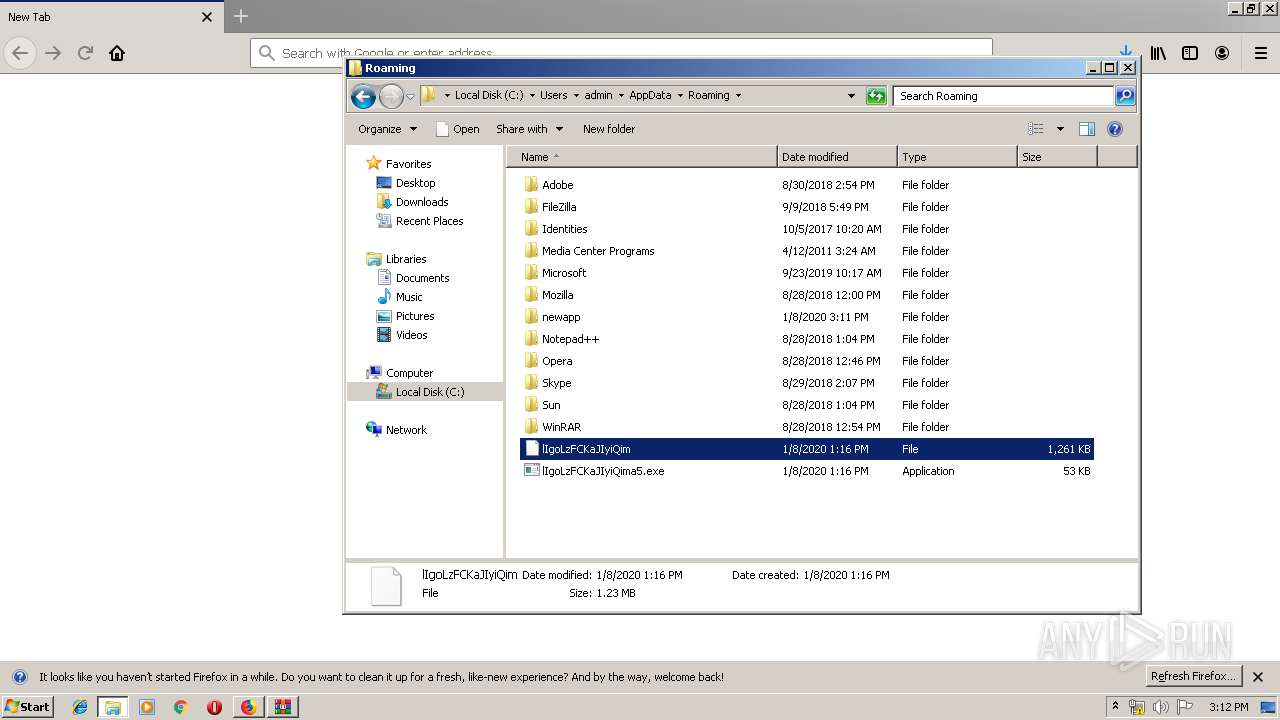Image resolution: width=1280 pixels, height=720 pixels.
Task: Click in the Search Roaming field
Action: pyautogui.click(x=1002, y=96)
